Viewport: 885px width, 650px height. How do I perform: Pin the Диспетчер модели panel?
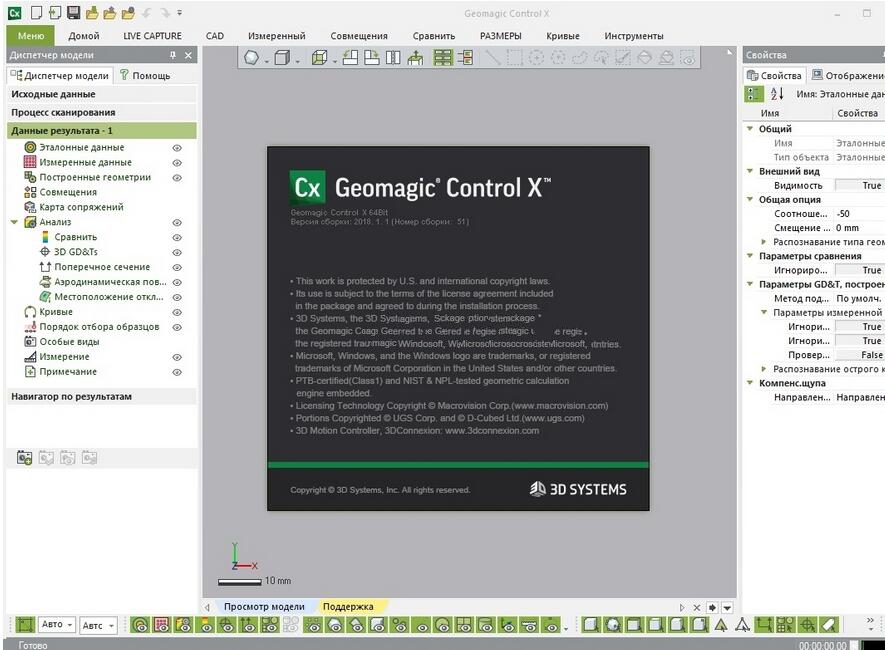(173, 55)
